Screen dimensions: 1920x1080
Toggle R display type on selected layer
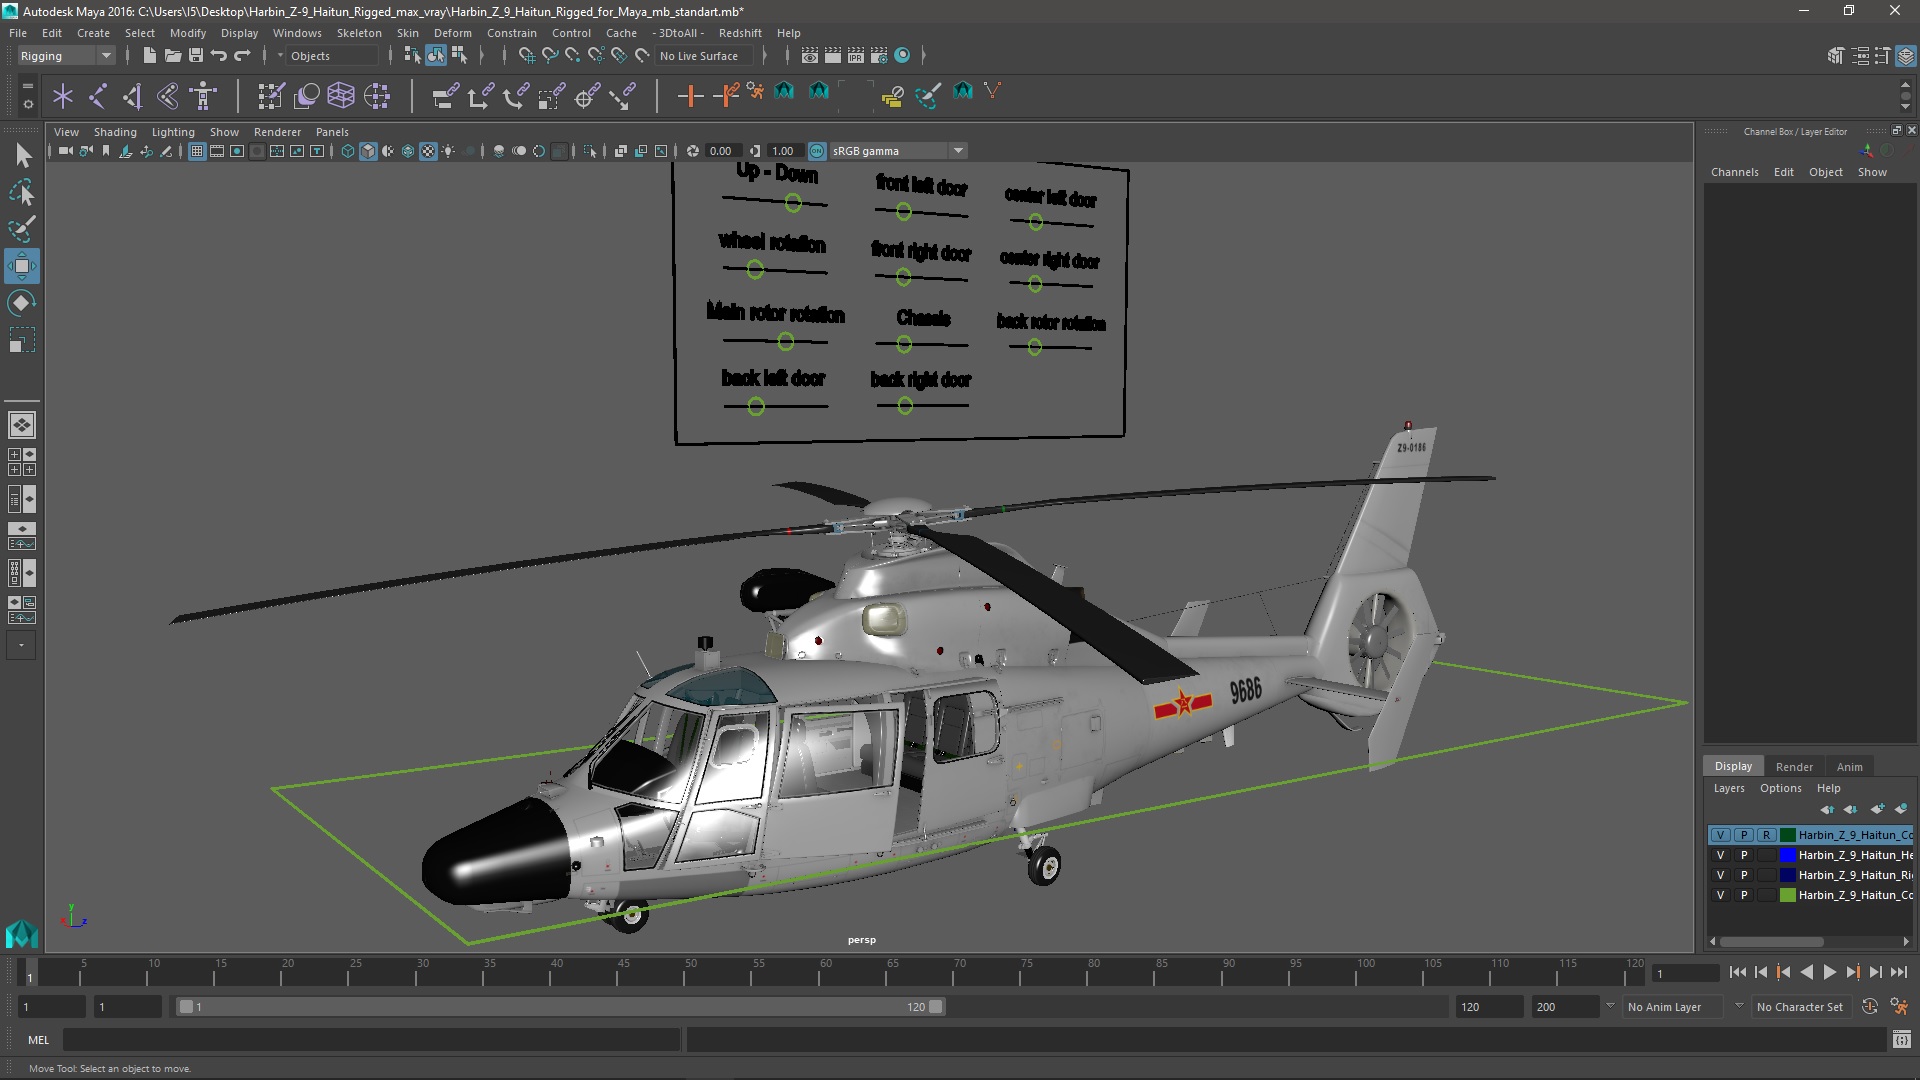(1766, 835)
